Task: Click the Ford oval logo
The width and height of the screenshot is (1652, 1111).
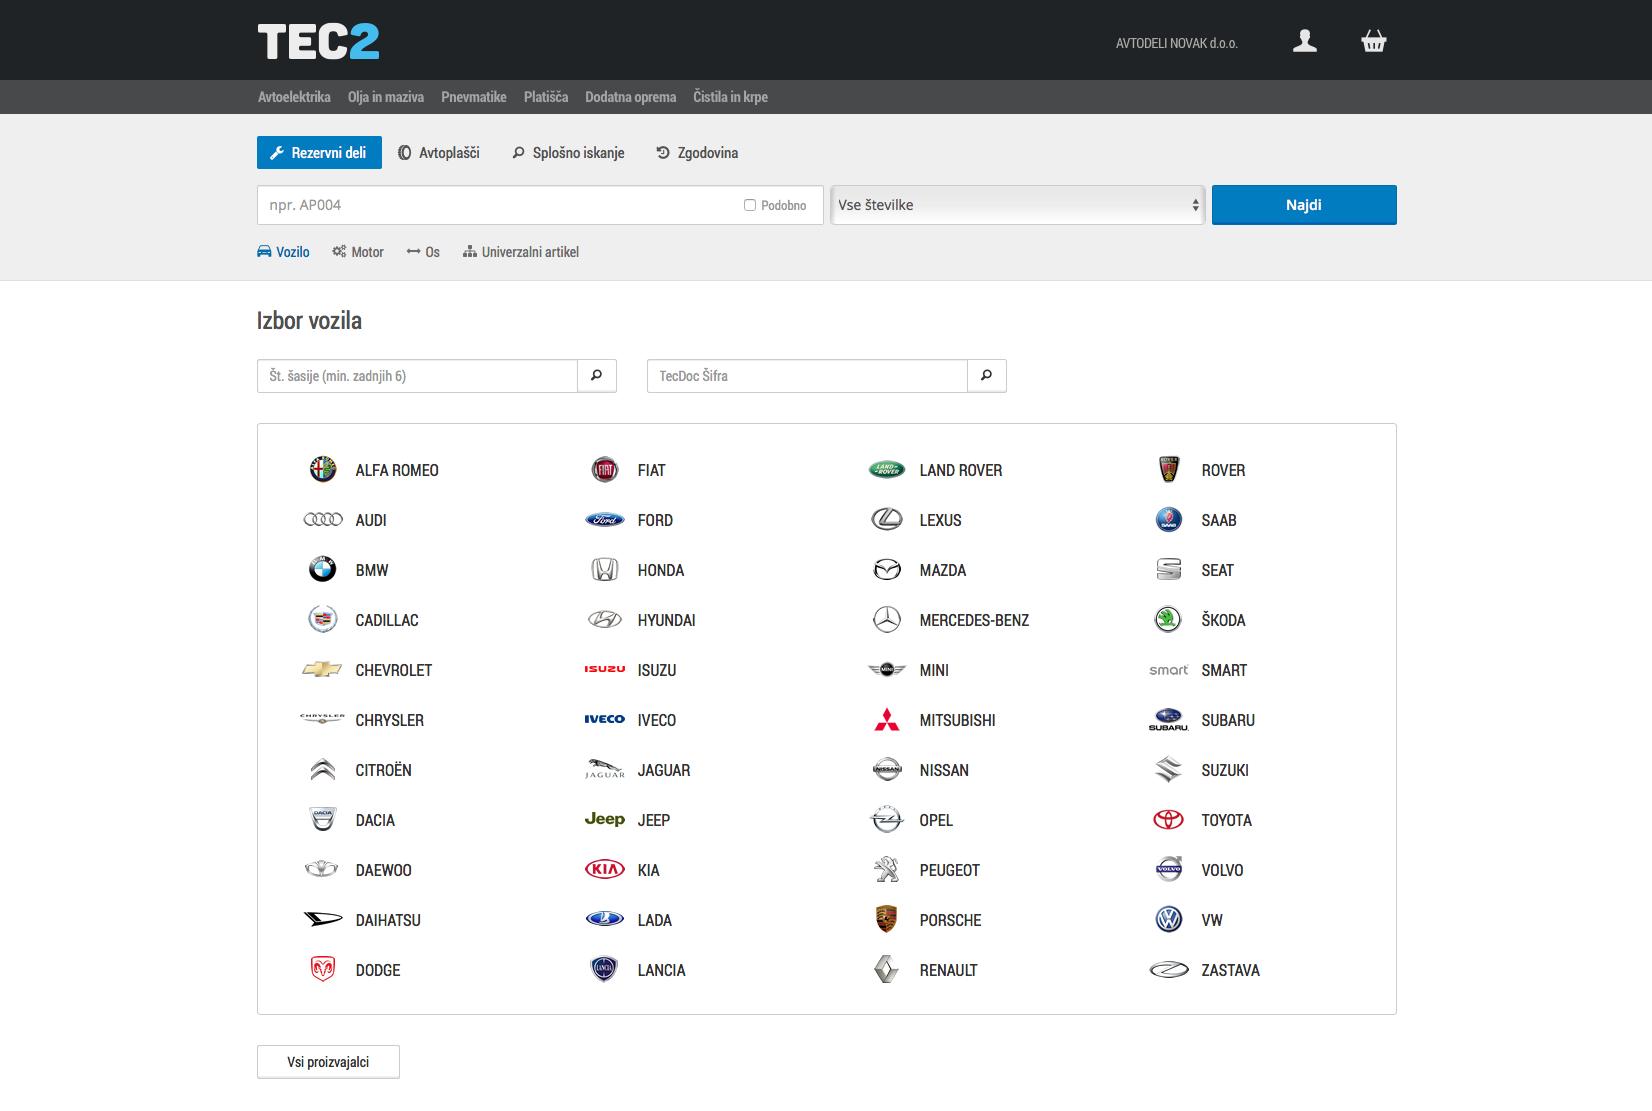Action: tap(605, 520)
